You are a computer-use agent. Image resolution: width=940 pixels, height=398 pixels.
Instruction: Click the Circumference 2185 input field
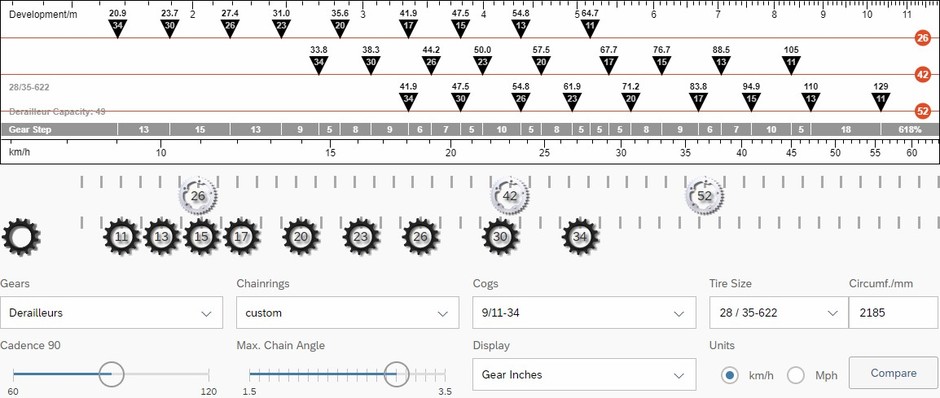(894, 313)
